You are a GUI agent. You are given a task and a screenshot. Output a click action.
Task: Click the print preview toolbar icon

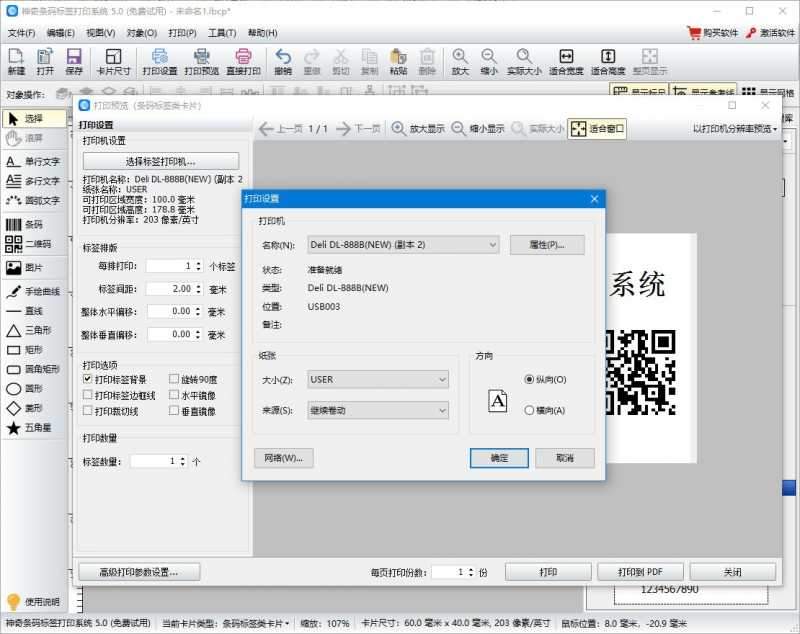tap(201, 62)
